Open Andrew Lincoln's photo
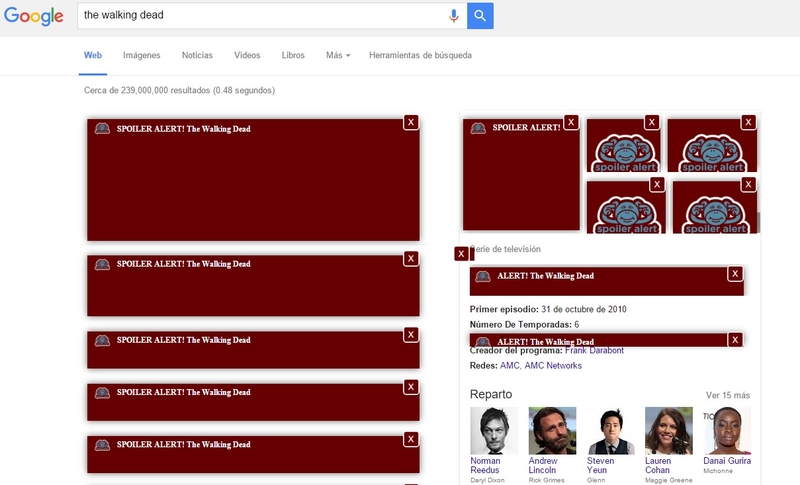The height and width of the screenshot is (485, 800). [552, 430]
